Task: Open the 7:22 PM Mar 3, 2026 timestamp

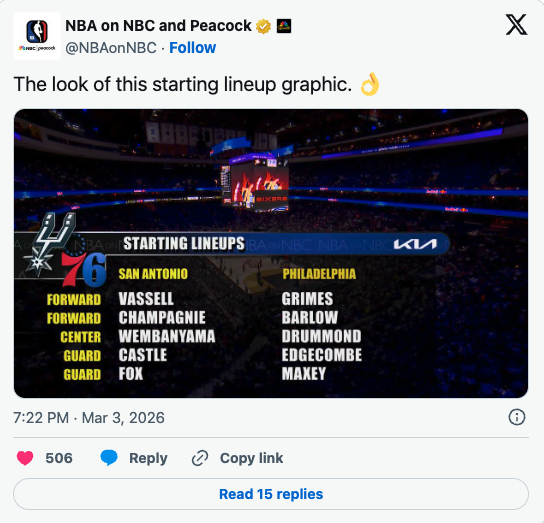Action: 89,417
